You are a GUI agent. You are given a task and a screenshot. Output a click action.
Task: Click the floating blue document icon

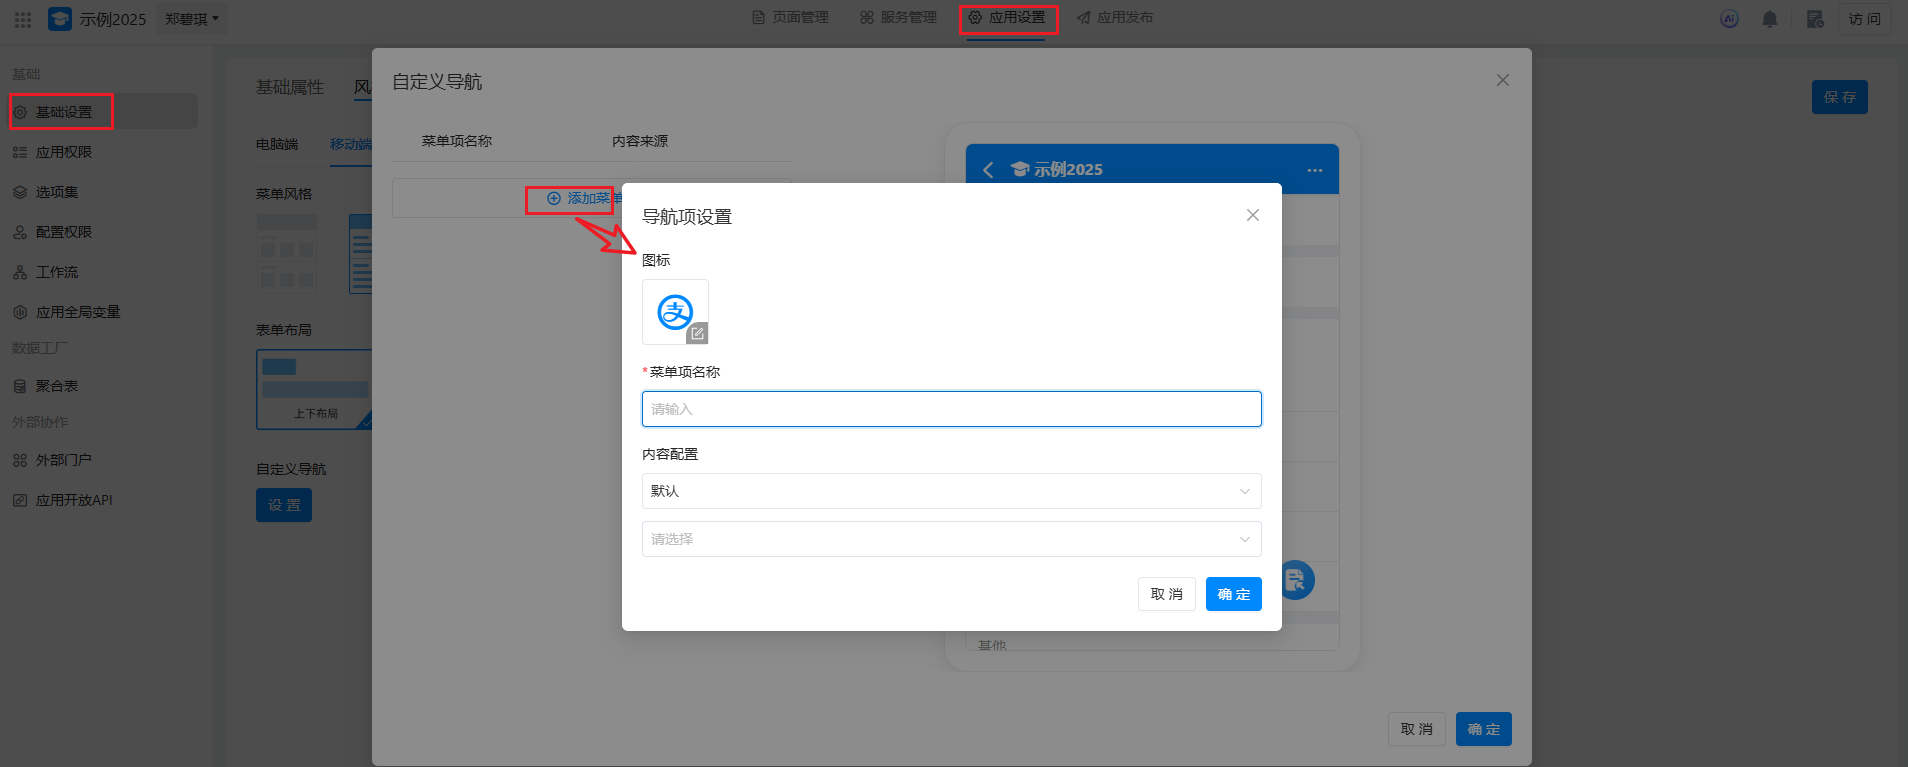pyautogui.click(x=1296, y=580)
